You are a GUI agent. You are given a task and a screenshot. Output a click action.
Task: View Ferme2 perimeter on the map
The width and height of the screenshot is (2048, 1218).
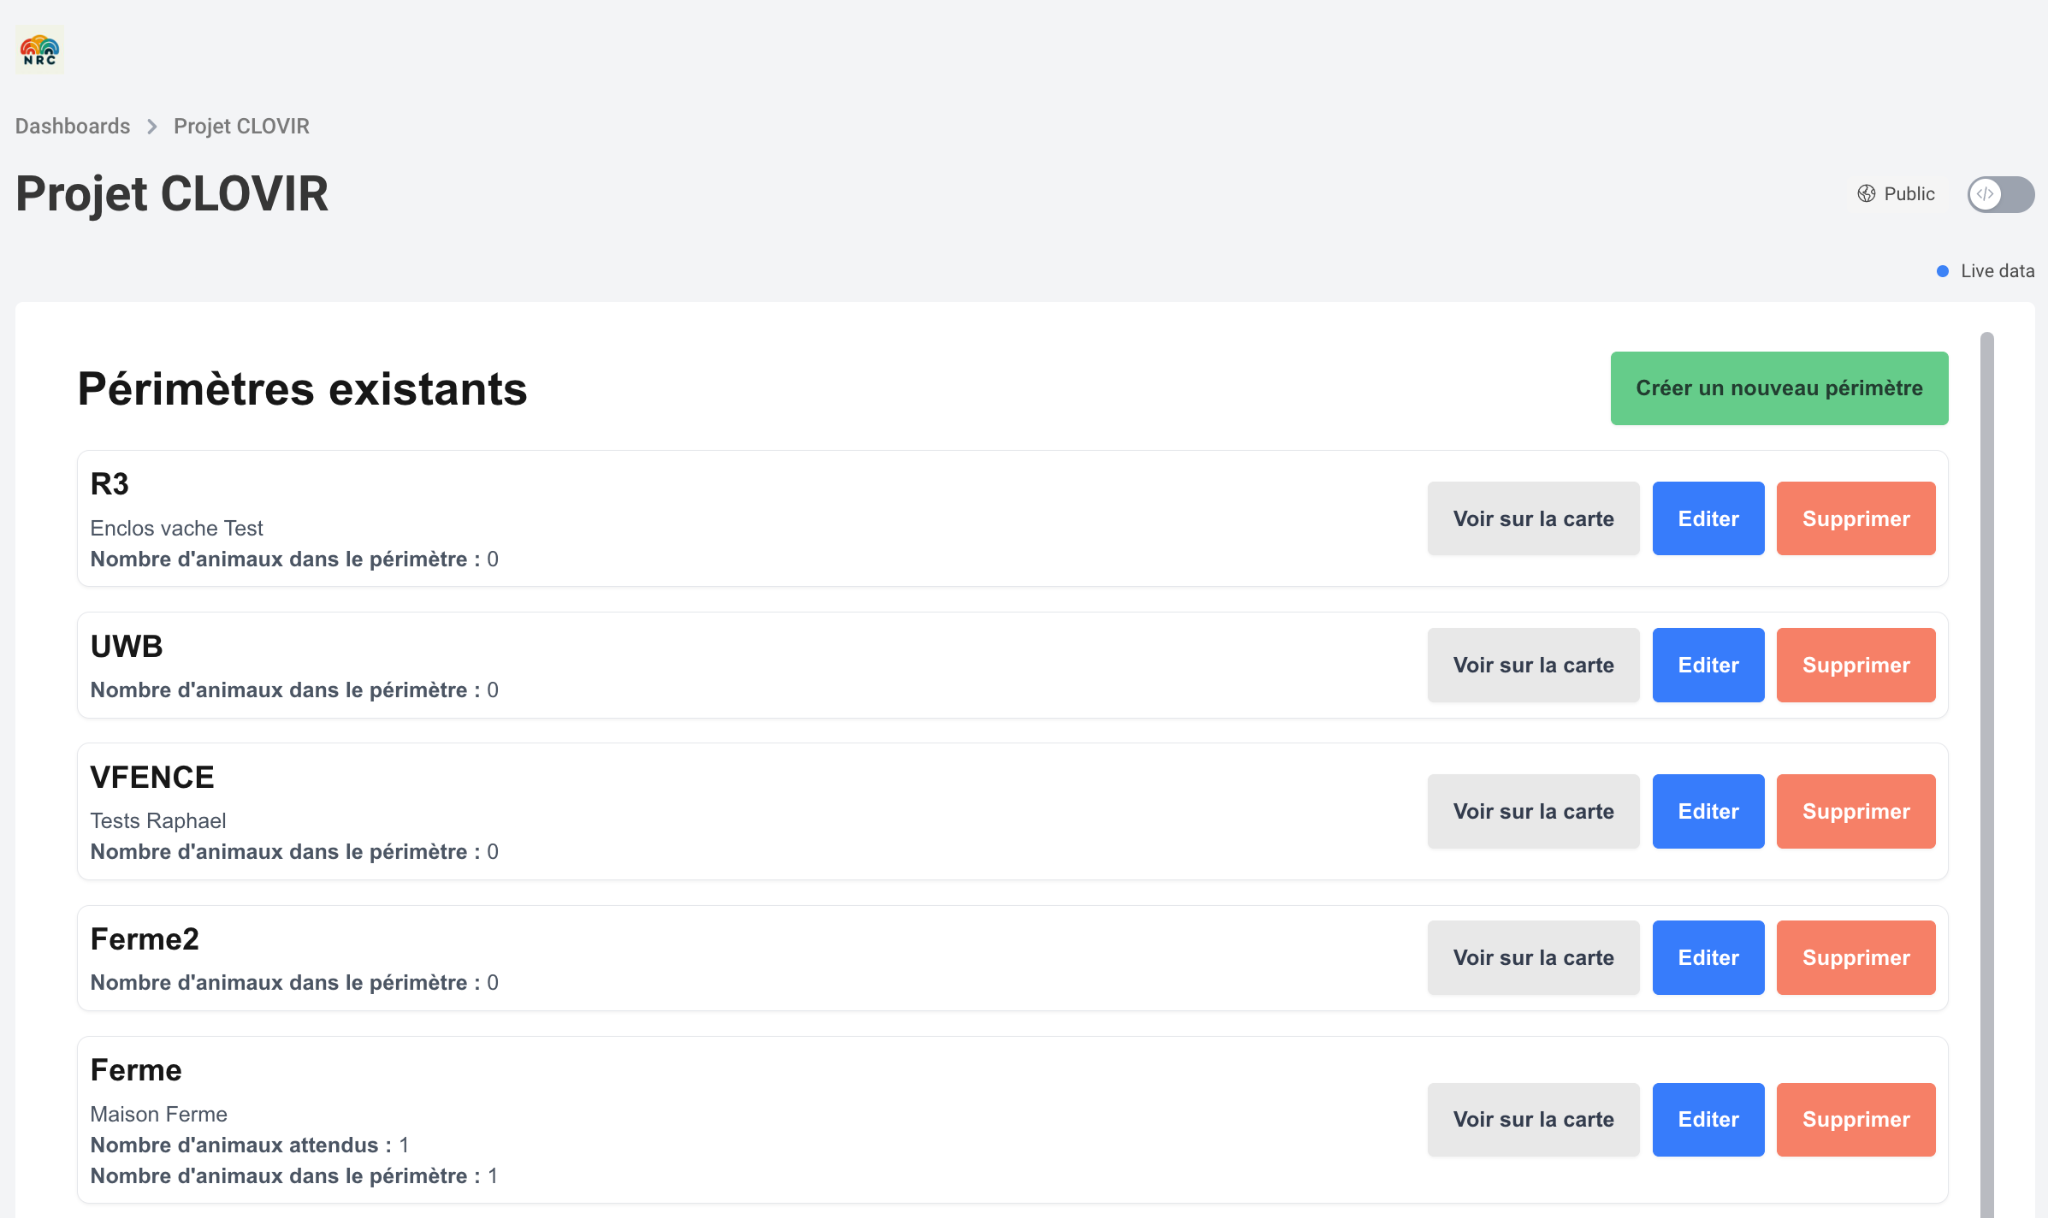coord(1532,957)
